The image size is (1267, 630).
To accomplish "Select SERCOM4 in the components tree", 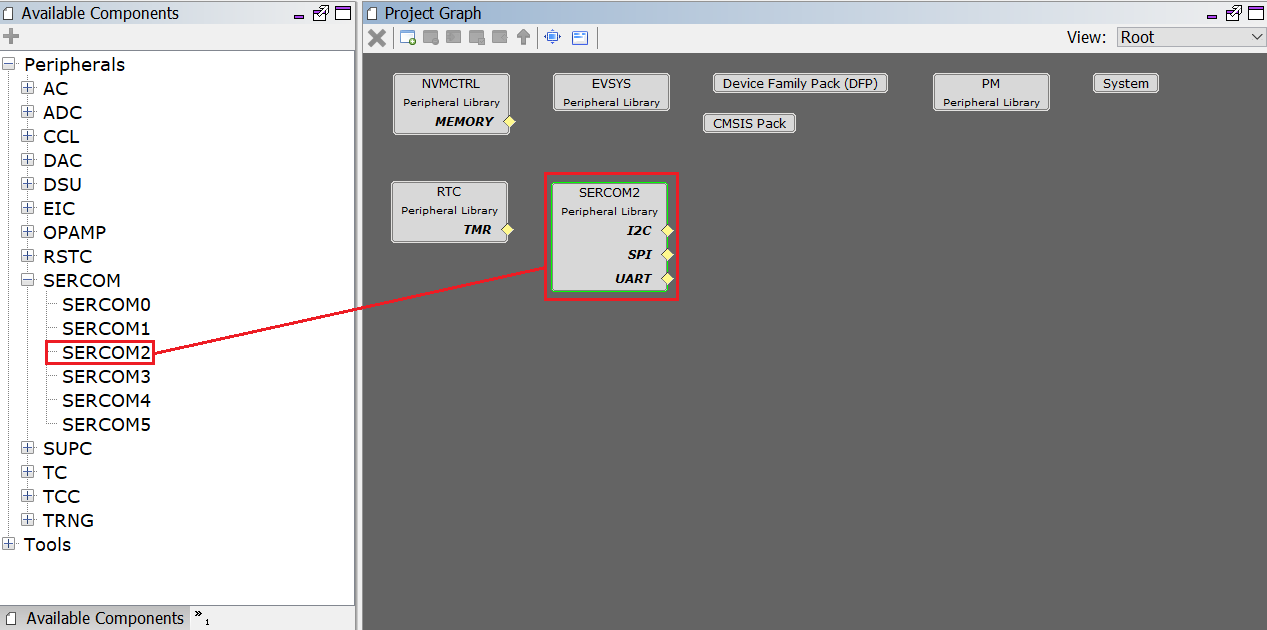I will (x=106, y=400).
